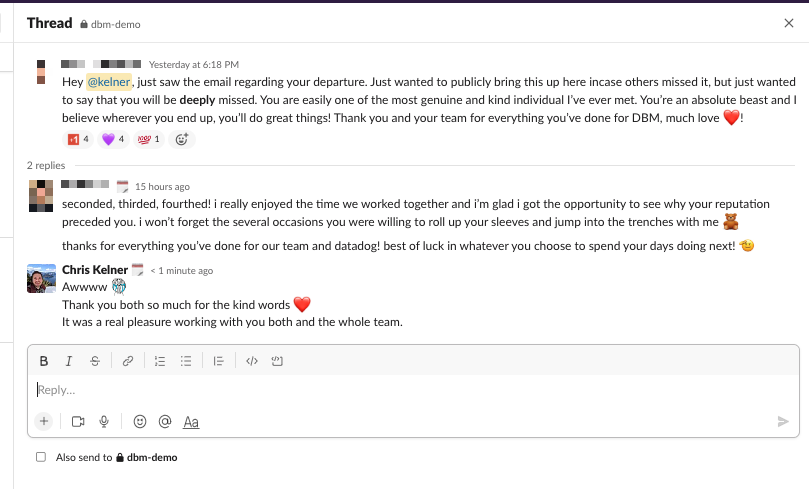Toggle the purple heart reaction
This screenshot has height=489, width=809.
[113, 139]
